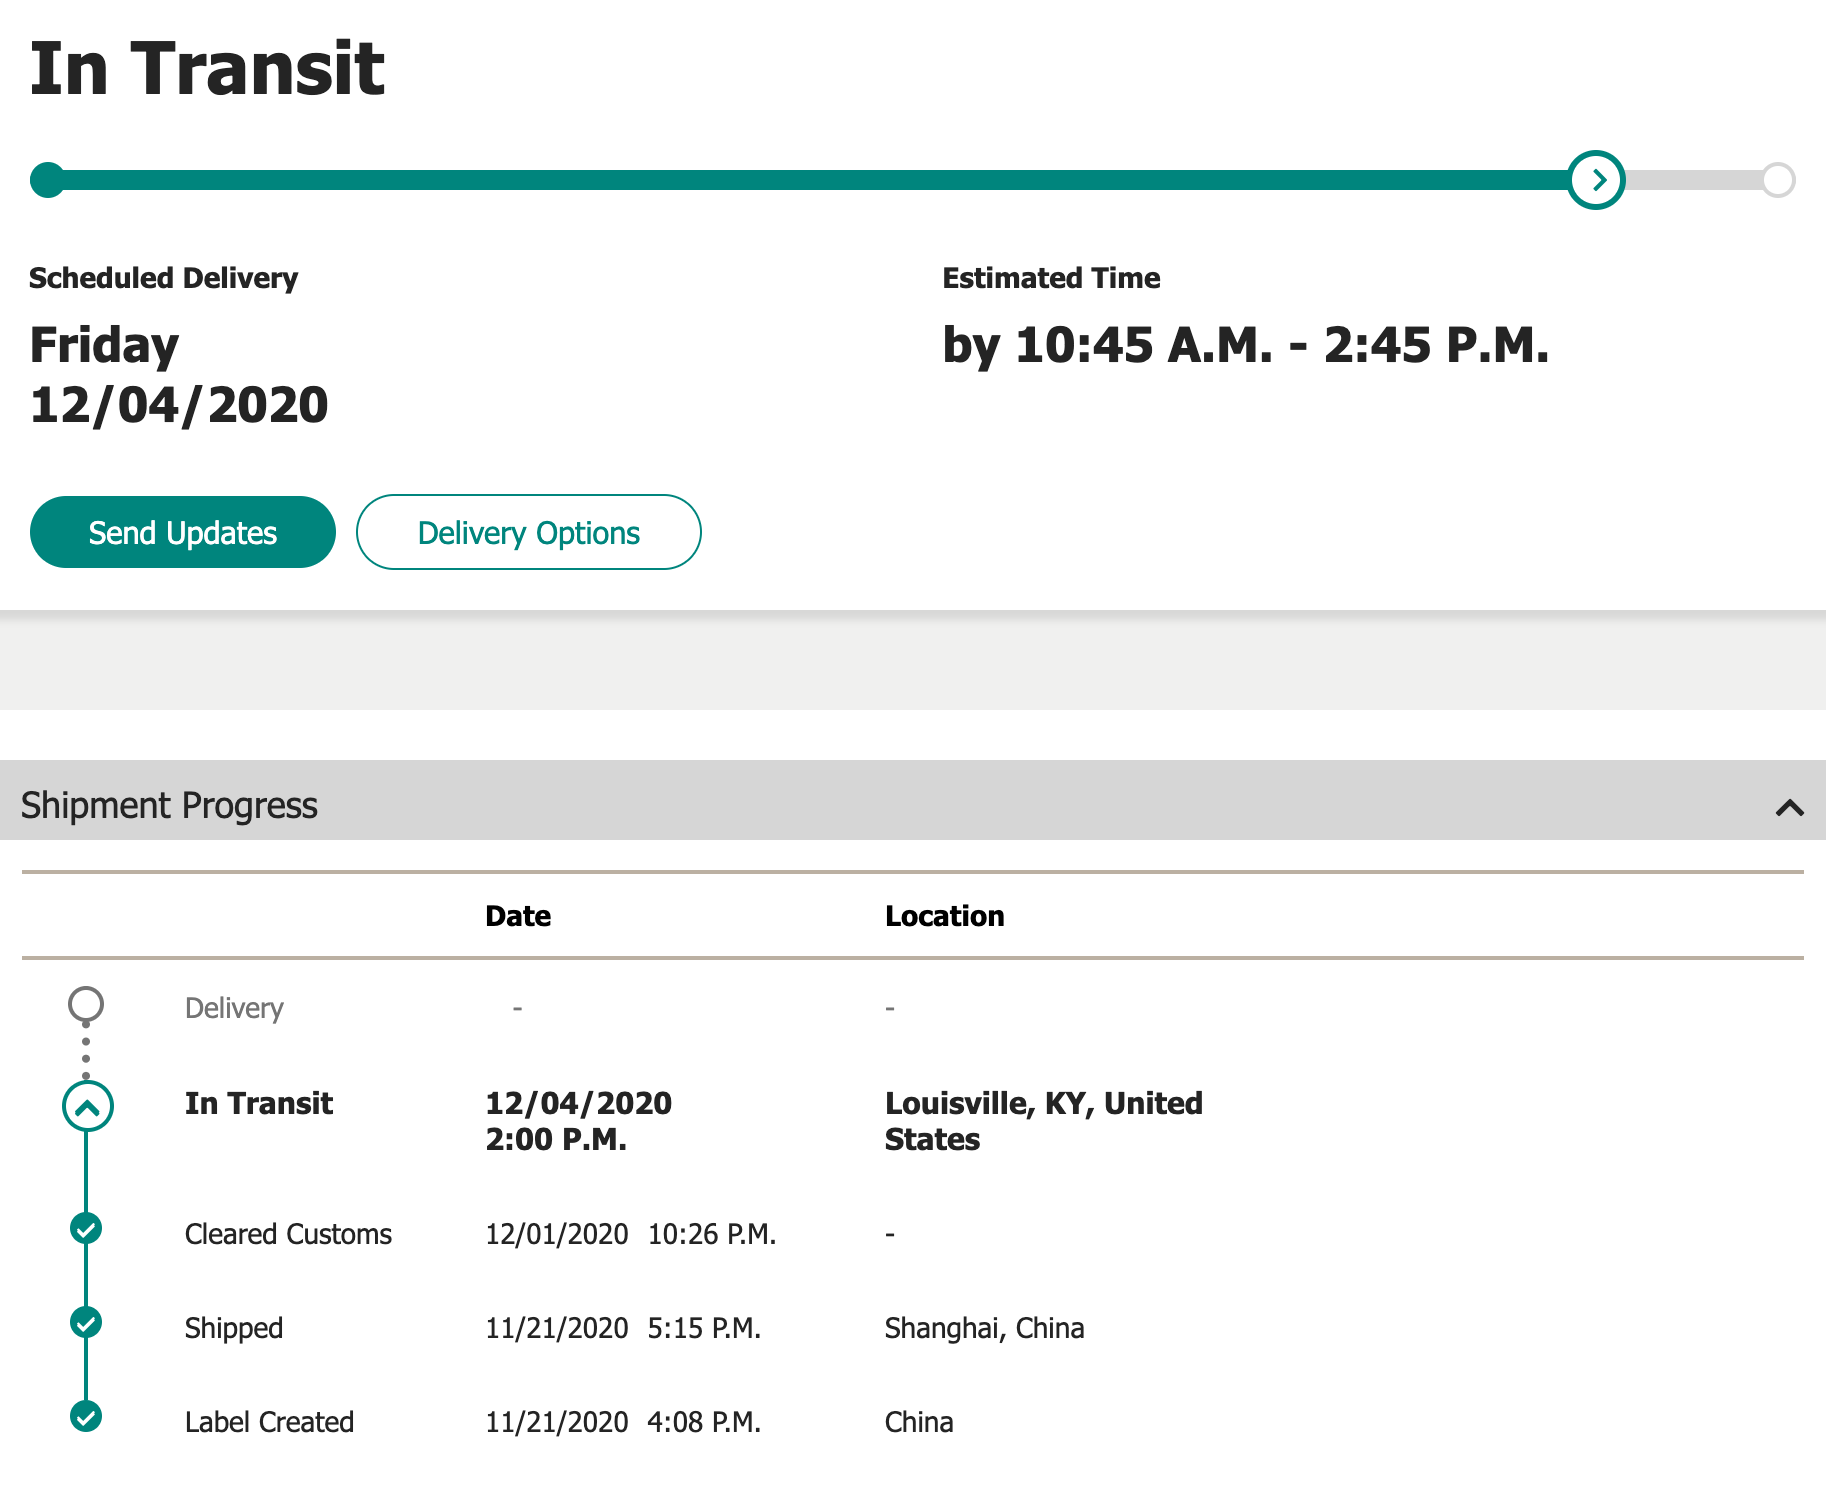Click the In Transit chevron circle icon
This screenshot has height=1490, width=1826.
coord(88,1107)
